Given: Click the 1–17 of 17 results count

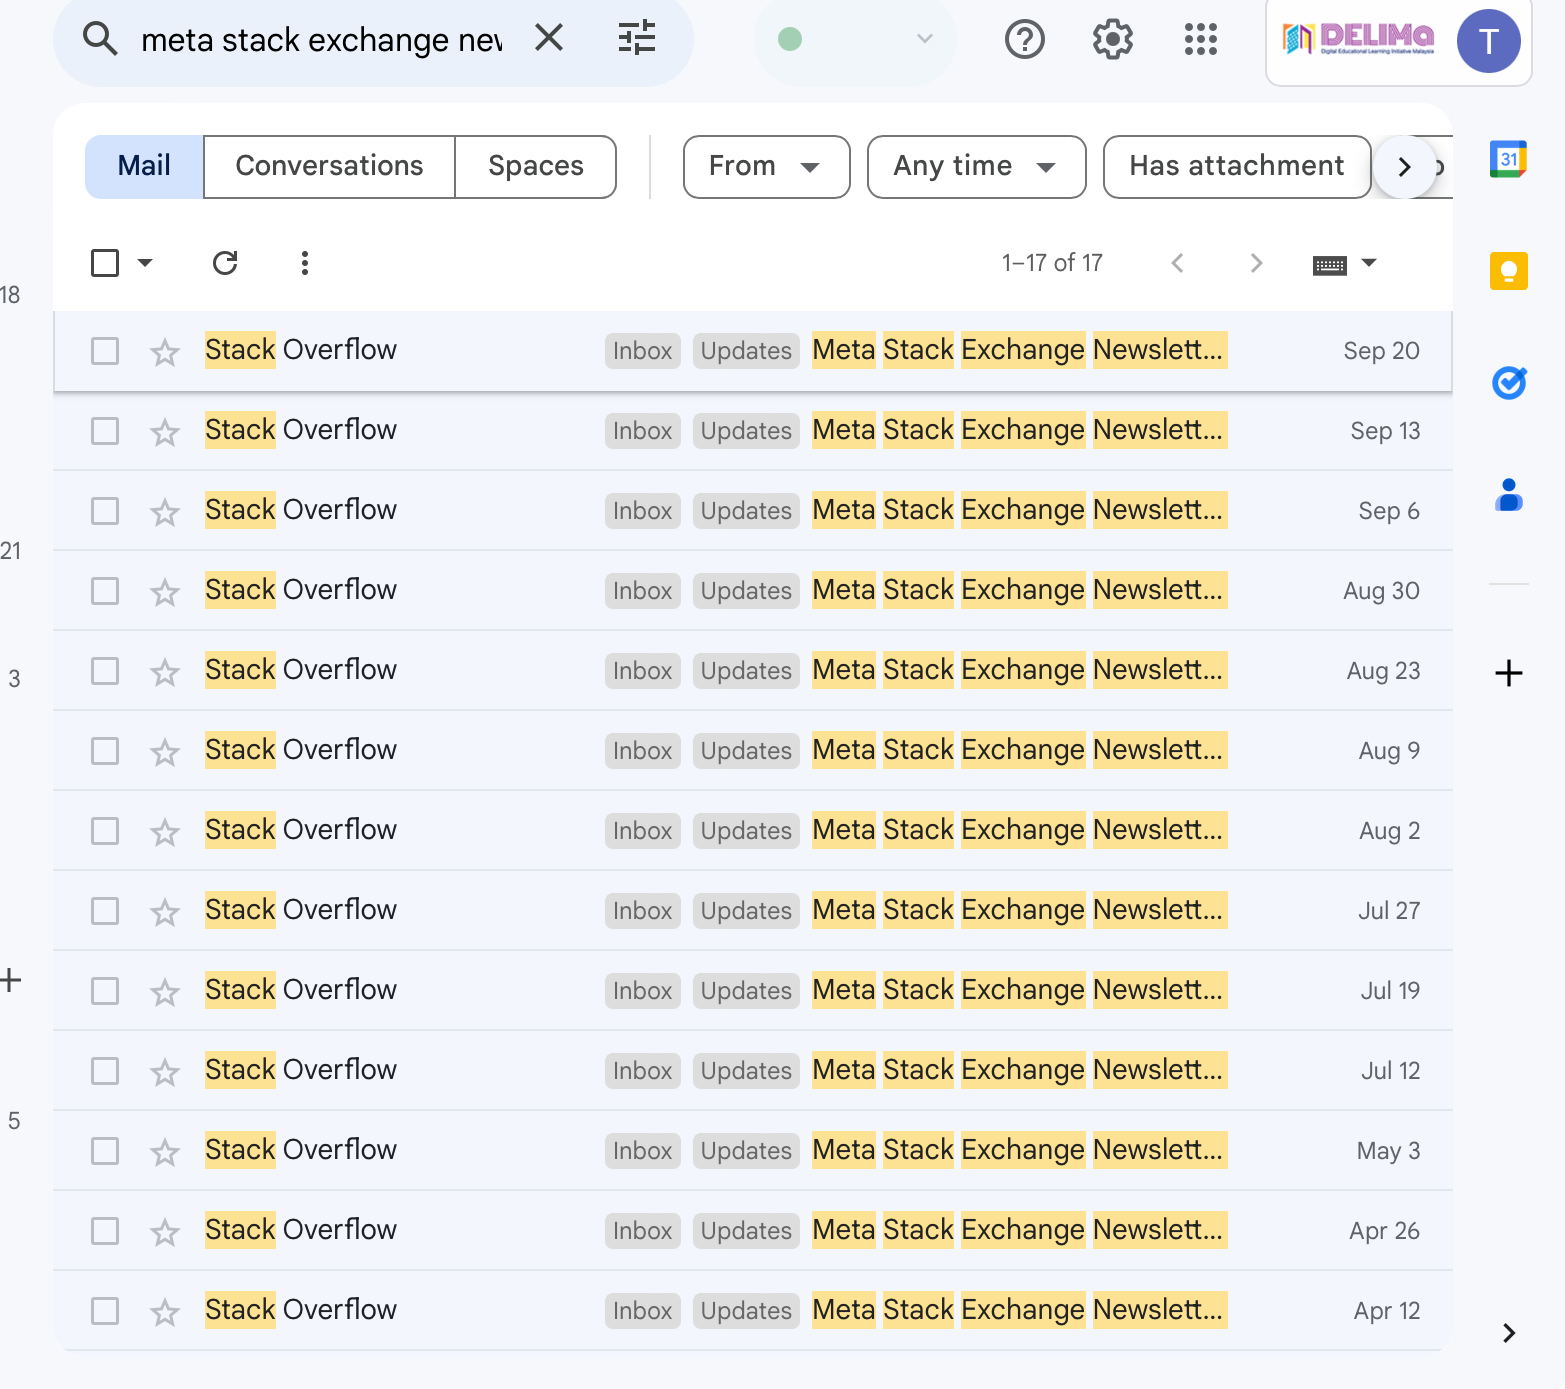Looking at the screenshot, I should 1052,263.
